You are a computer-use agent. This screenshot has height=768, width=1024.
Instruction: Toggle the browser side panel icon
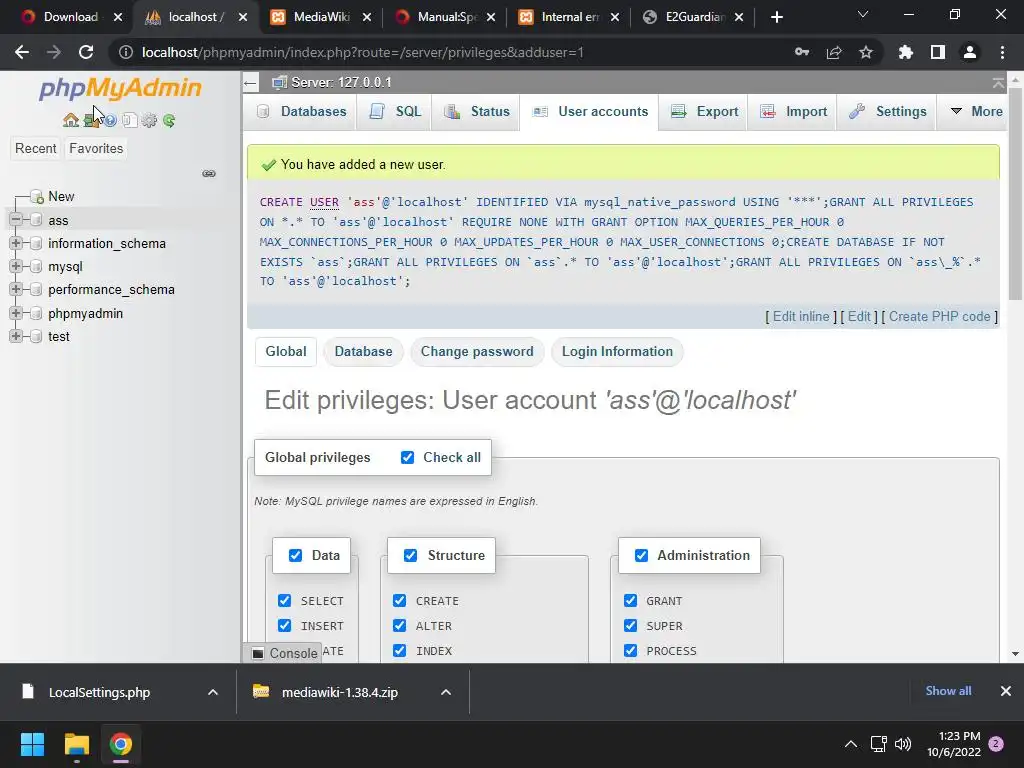pos(938,52)
